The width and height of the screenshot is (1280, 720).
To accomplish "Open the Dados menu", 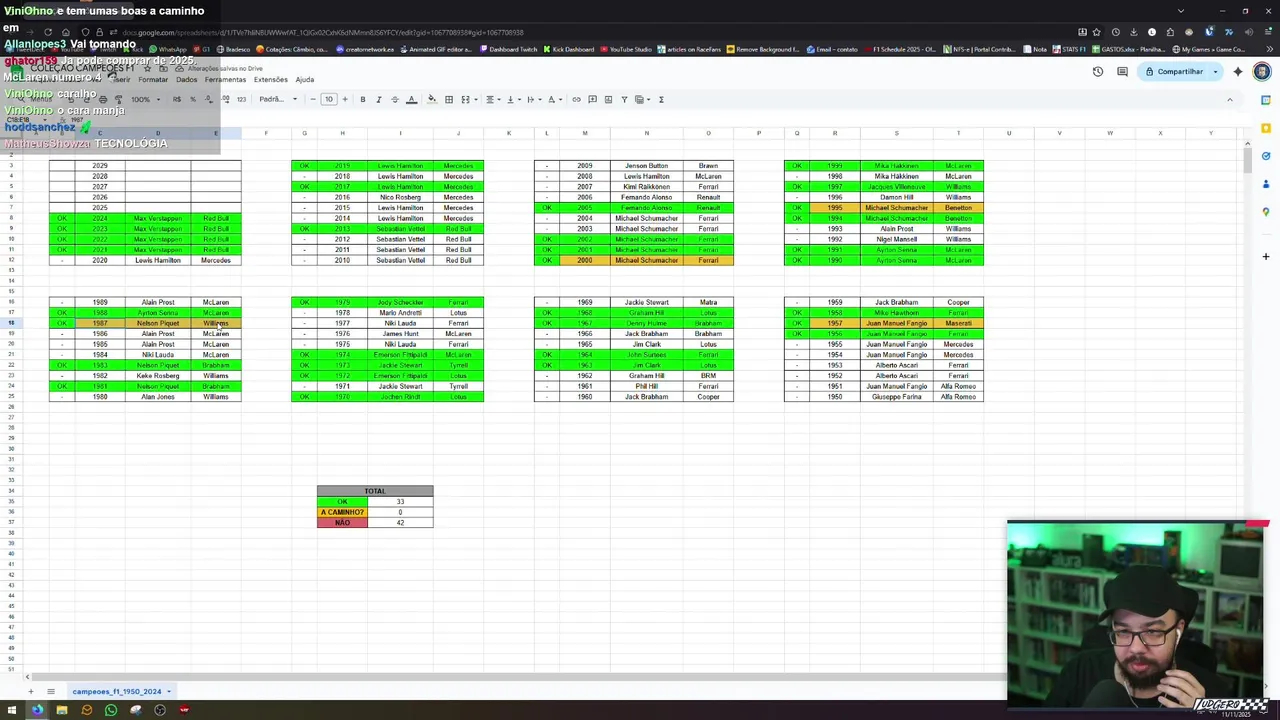I will click(186, 79).
